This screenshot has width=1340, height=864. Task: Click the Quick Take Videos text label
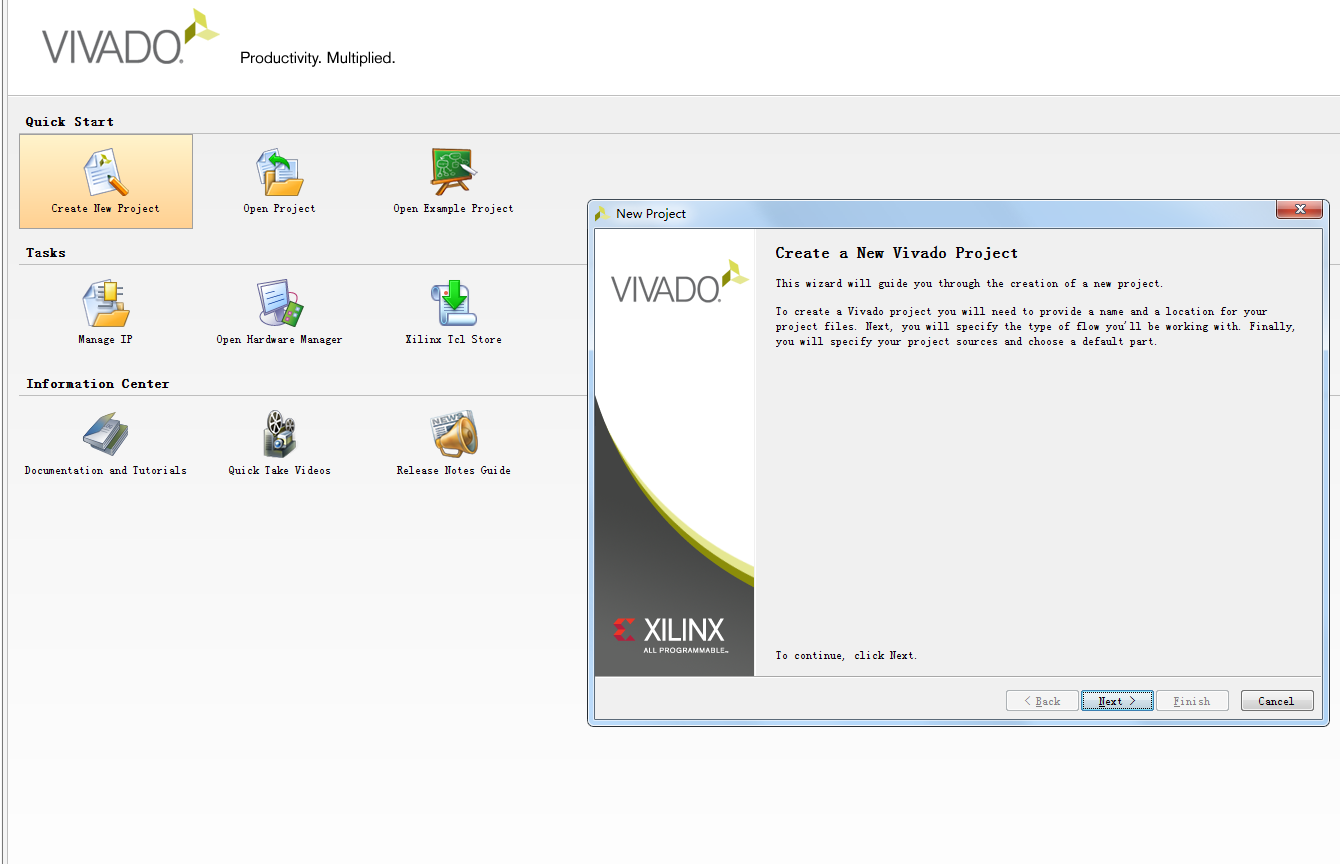(279, 471)
